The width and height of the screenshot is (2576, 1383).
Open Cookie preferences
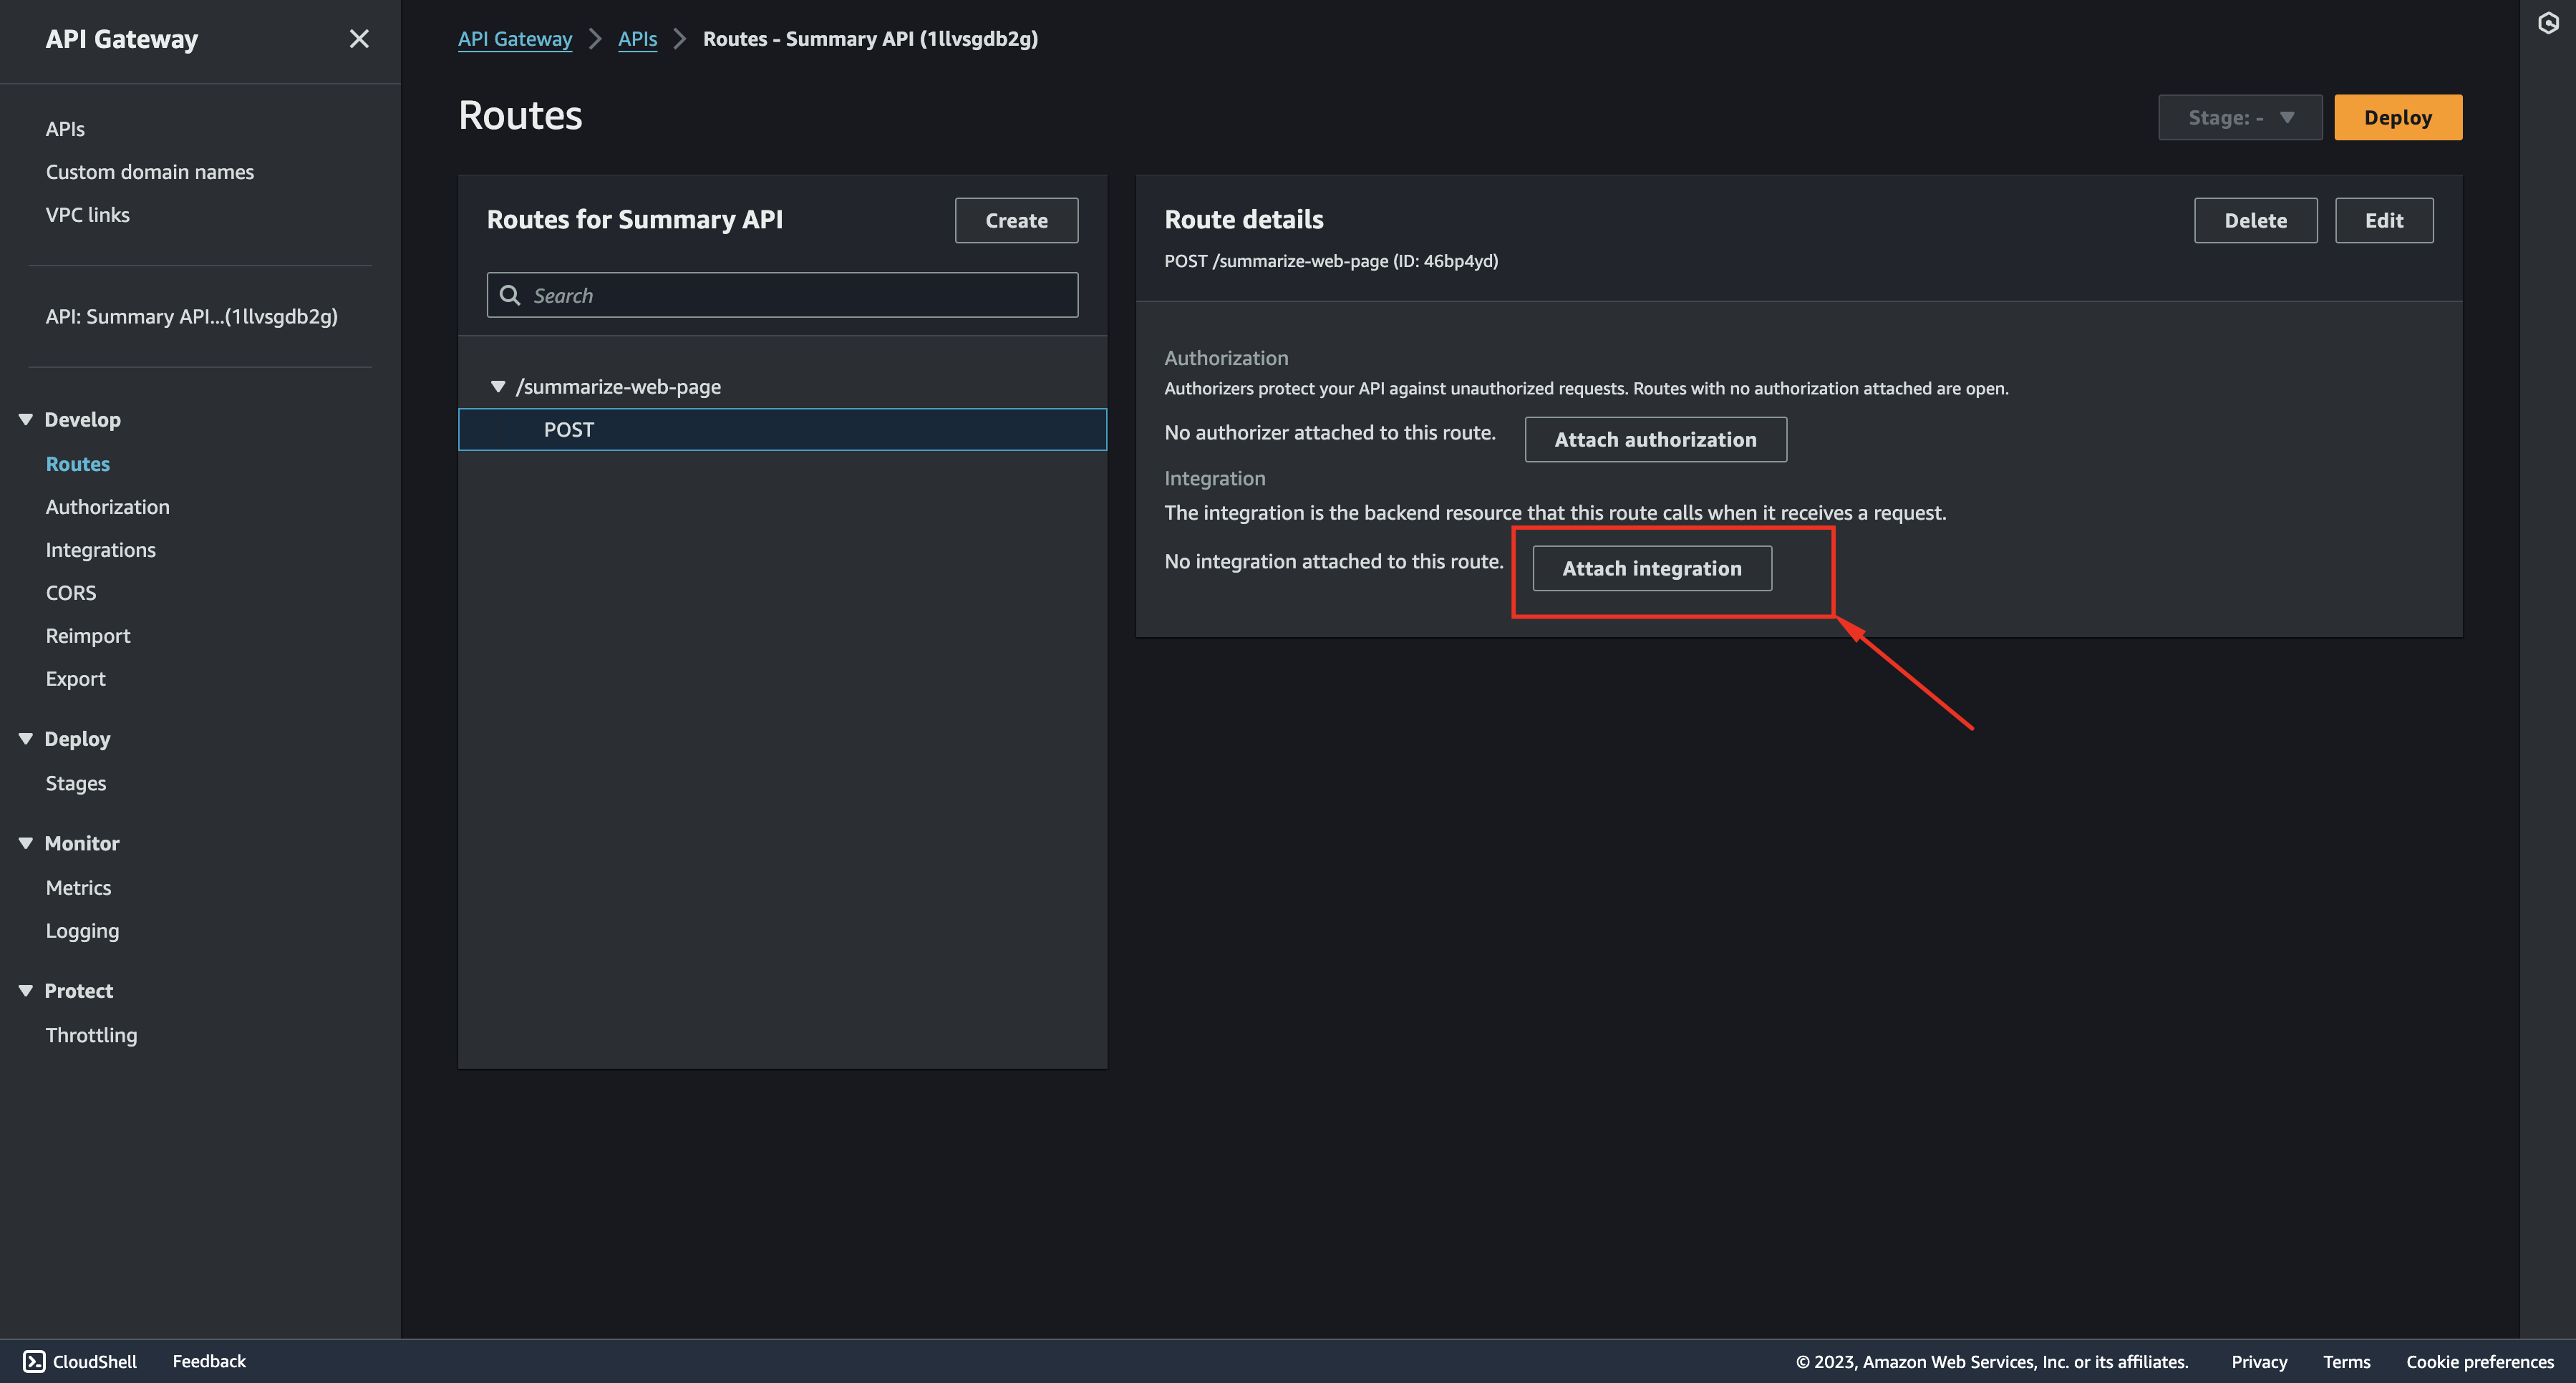pyautogui.click(x=2479, y=1361)
